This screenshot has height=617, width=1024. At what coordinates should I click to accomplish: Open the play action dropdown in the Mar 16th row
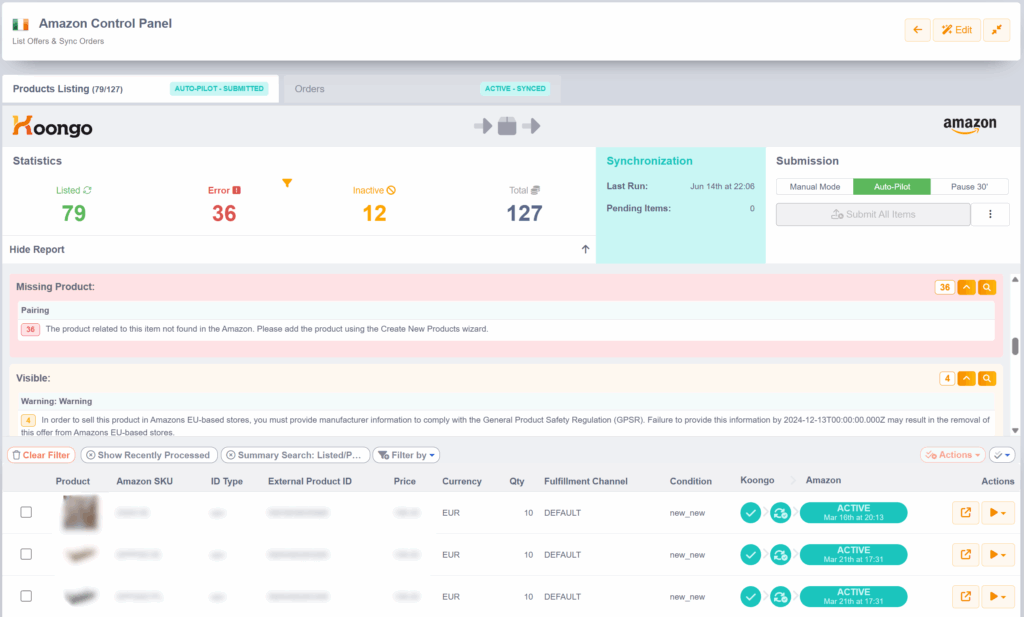997,513
